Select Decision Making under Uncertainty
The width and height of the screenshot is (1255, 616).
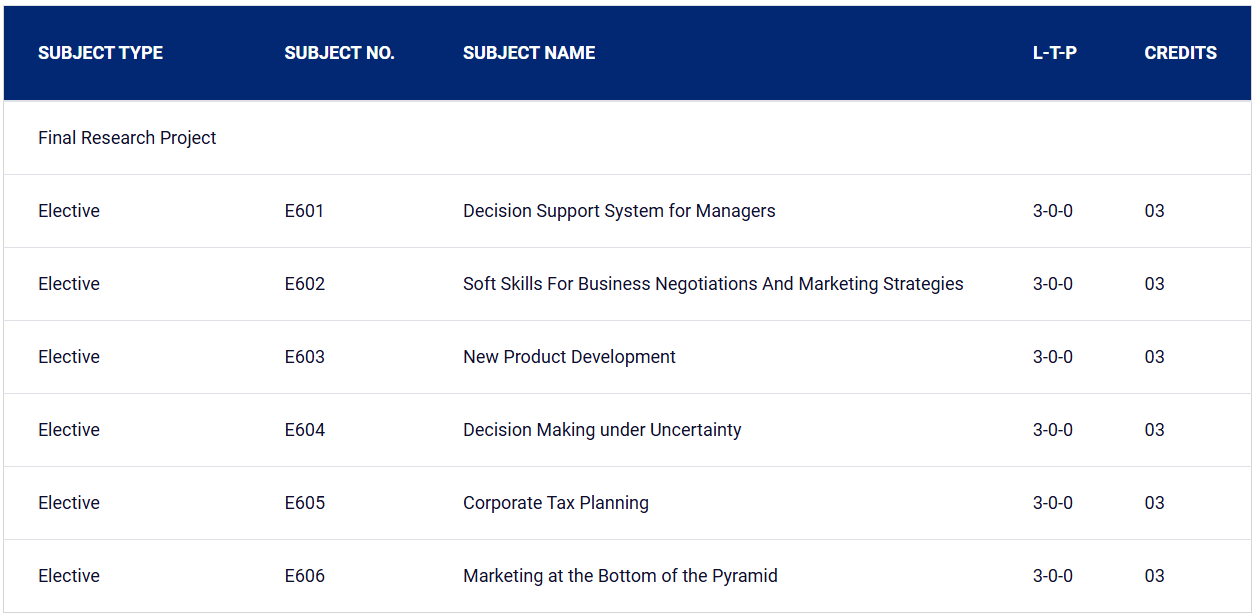(x=602, y=430)
